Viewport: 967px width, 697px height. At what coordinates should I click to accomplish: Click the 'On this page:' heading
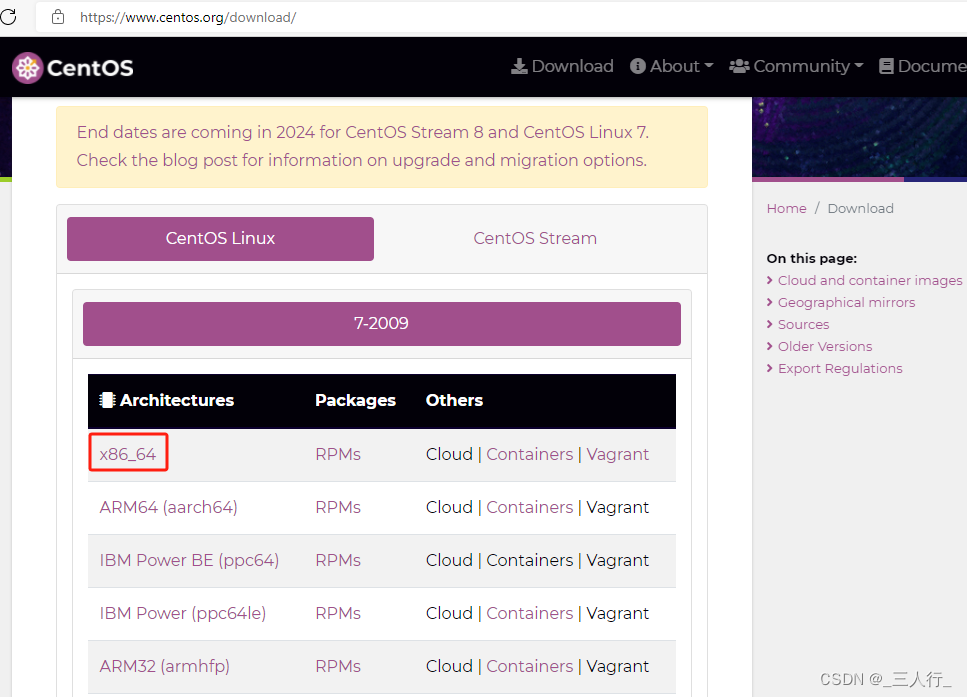click(x=812, y=258)
